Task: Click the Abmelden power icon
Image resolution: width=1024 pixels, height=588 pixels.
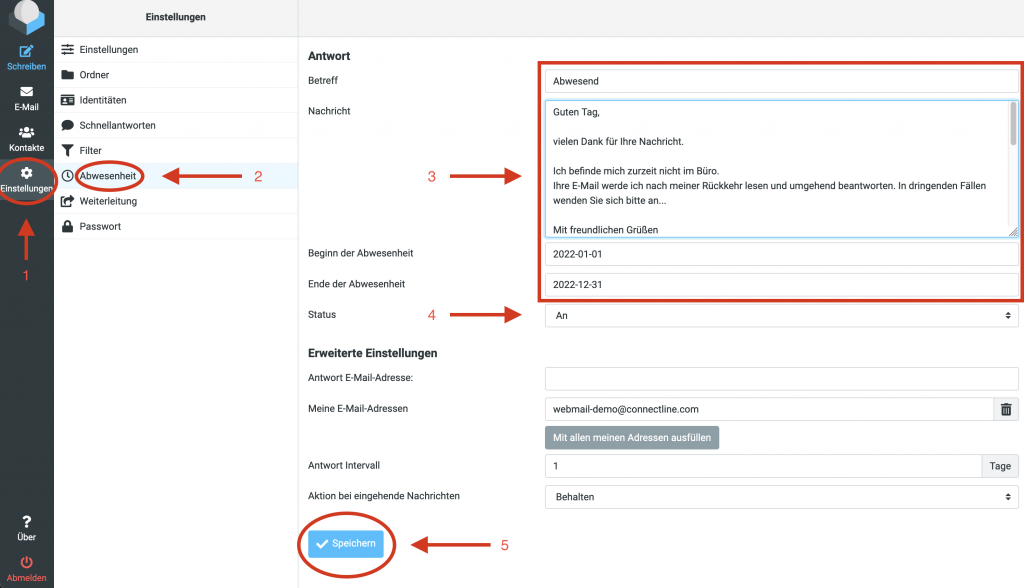Action: (x=26, y=563)
